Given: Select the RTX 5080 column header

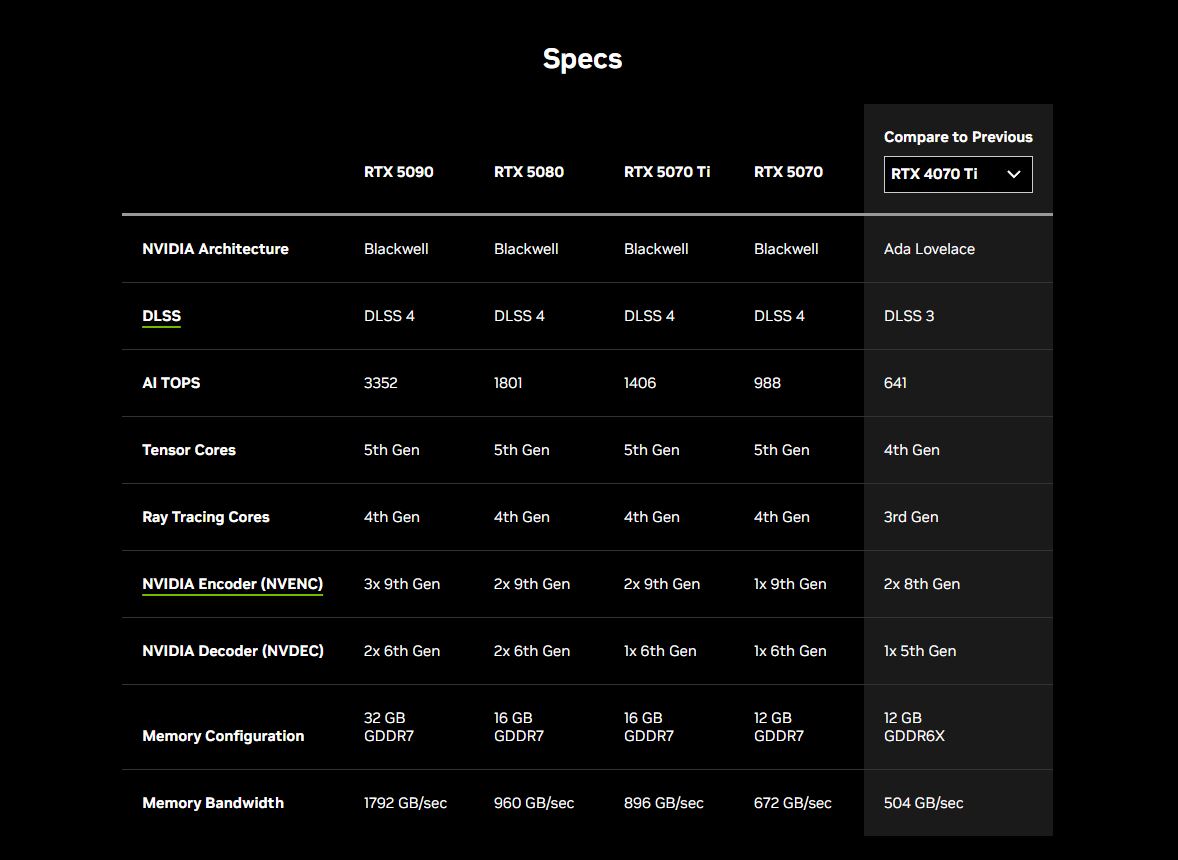Looking at the screenshot, I should [528, 172].
